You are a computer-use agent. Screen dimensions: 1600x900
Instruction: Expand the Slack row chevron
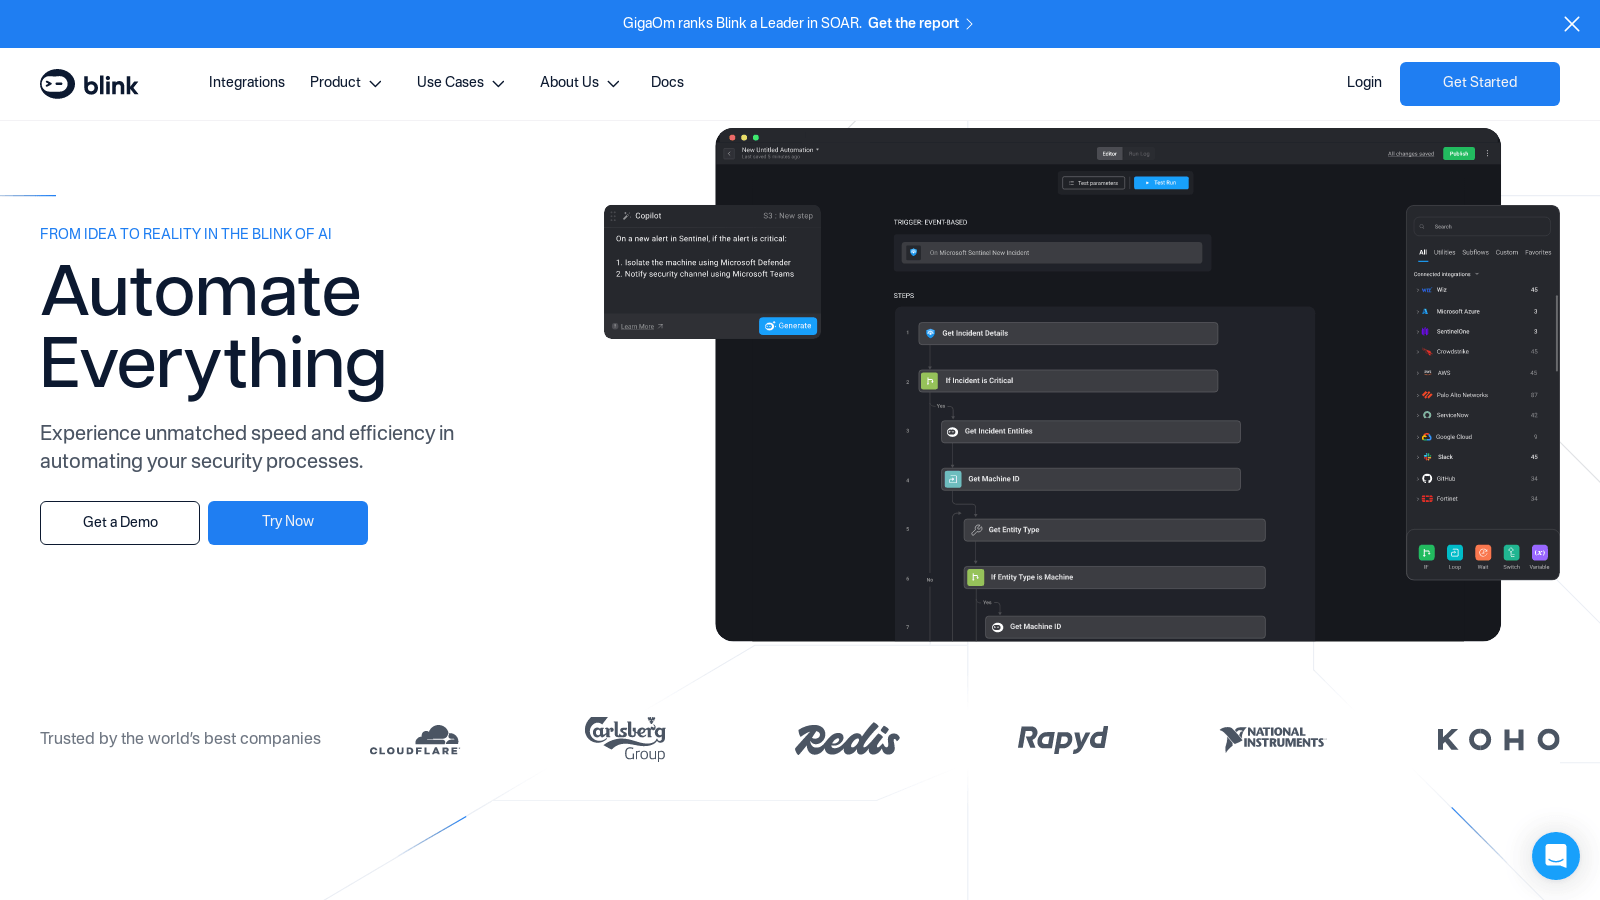point(1418,457)
